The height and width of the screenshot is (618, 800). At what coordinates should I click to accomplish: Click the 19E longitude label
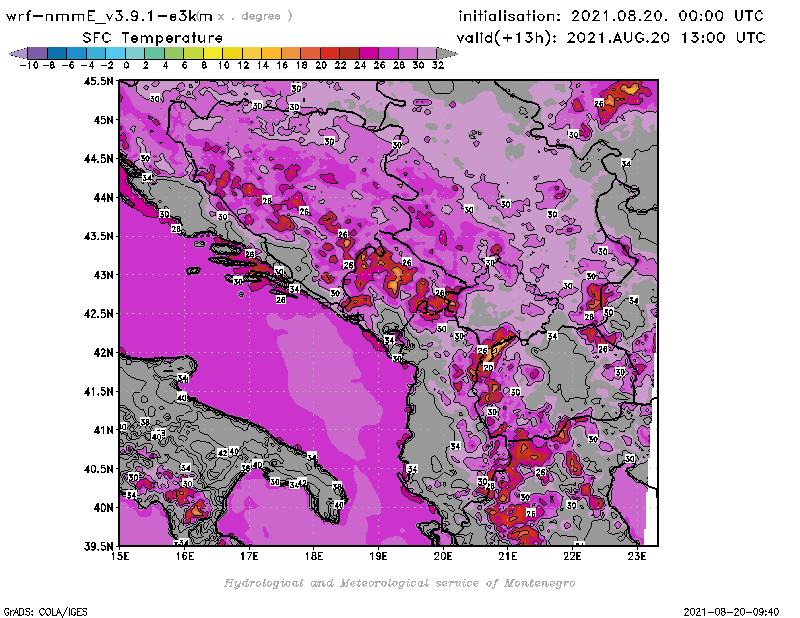coord(378,557)
